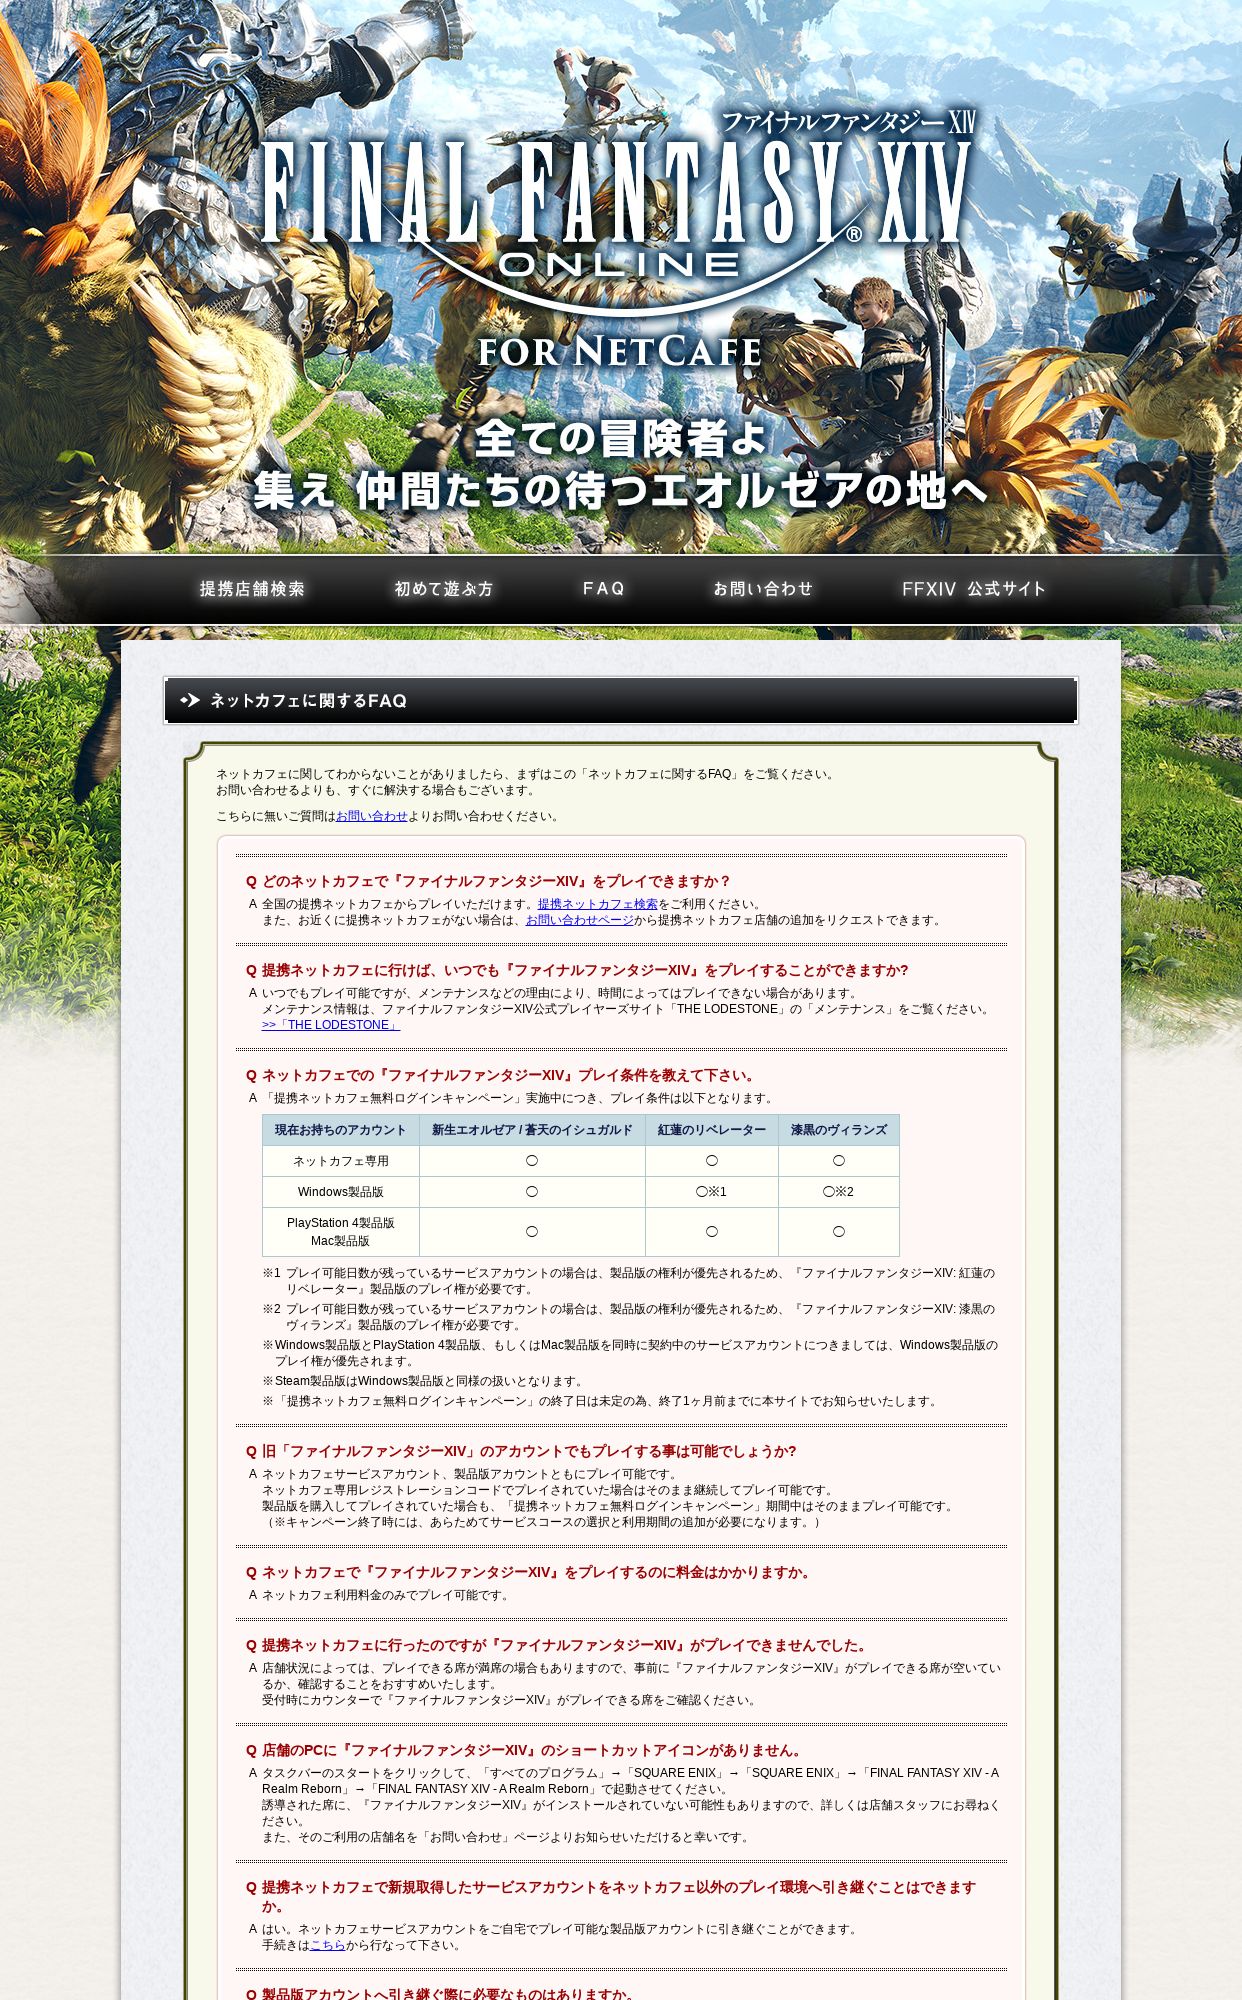Open the 提携店舗検索 nav item
Image resolution: width=1242 pixels, height=2000 pixels.
(x=252, y=589)
